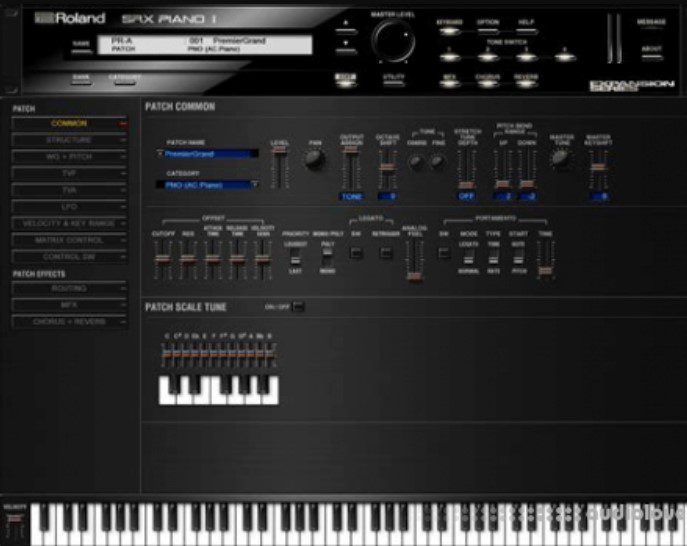
Task: Click the Portamento Type switch
Action: [493, 258]
